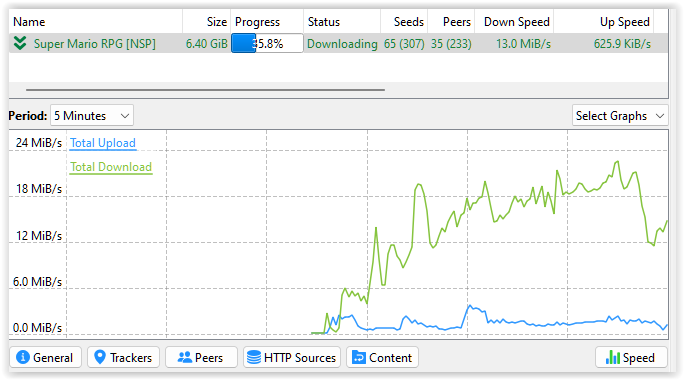Screen dimensions: 684x380
Task: Show the HTTP Sources tab
Action: tap(292, 357)
